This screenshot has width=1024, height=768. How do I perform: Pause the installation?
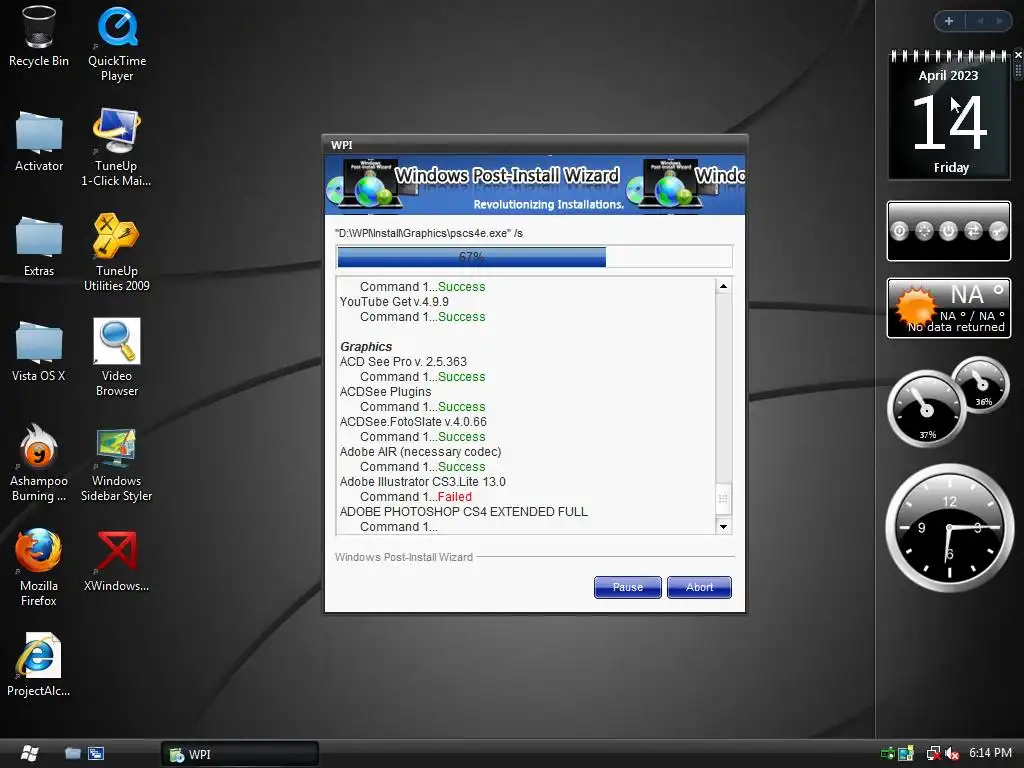tap(628, 587)
